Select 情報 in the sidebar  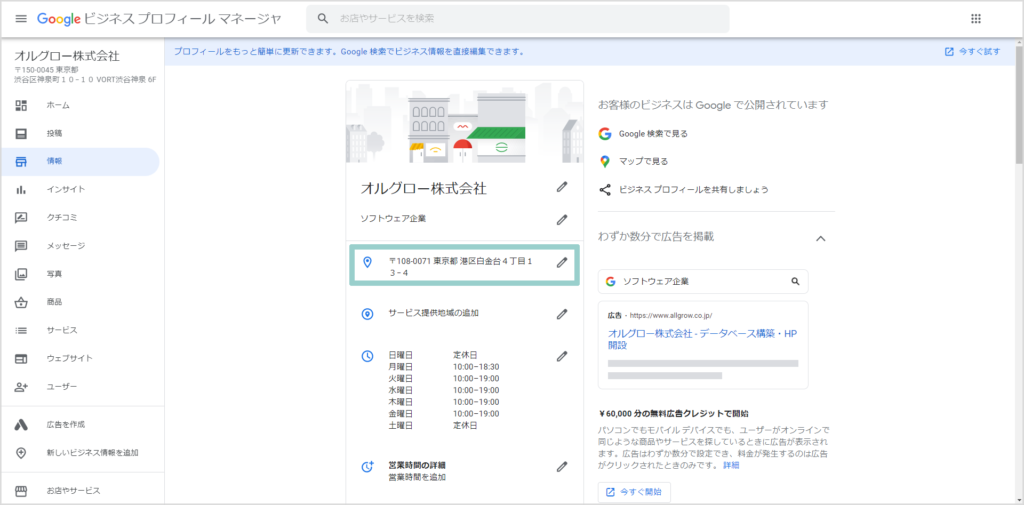pos(80,161)
